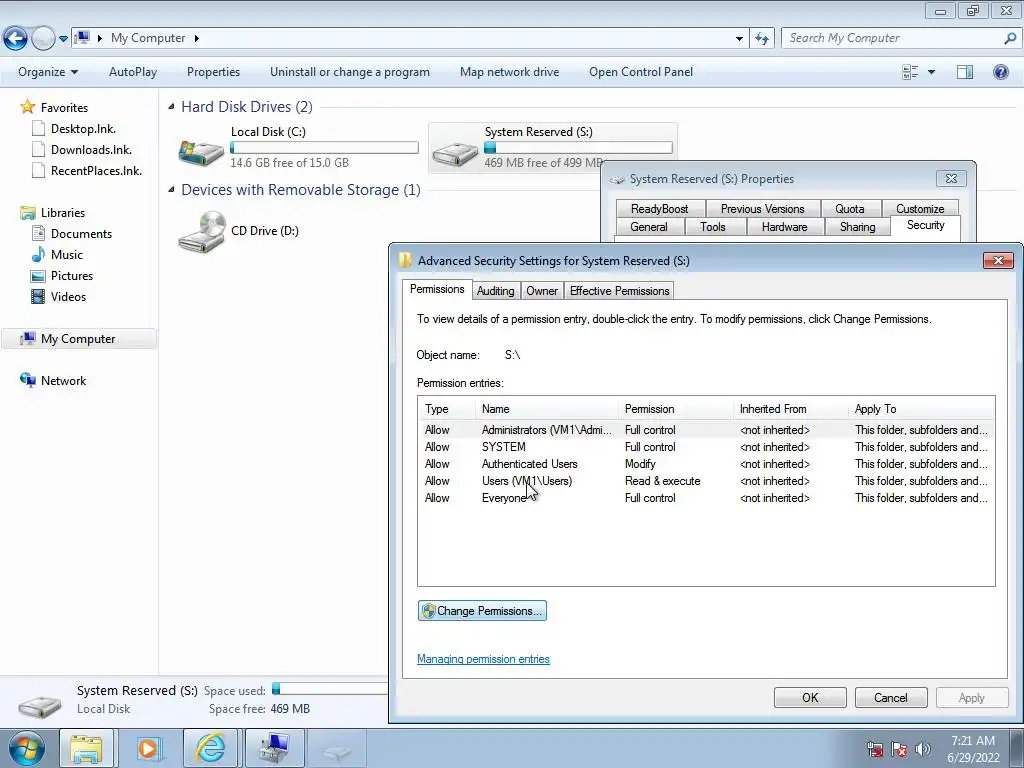1024x768 pixels.
Task: Click the Back navigation arrow
Action: (16, 39)
